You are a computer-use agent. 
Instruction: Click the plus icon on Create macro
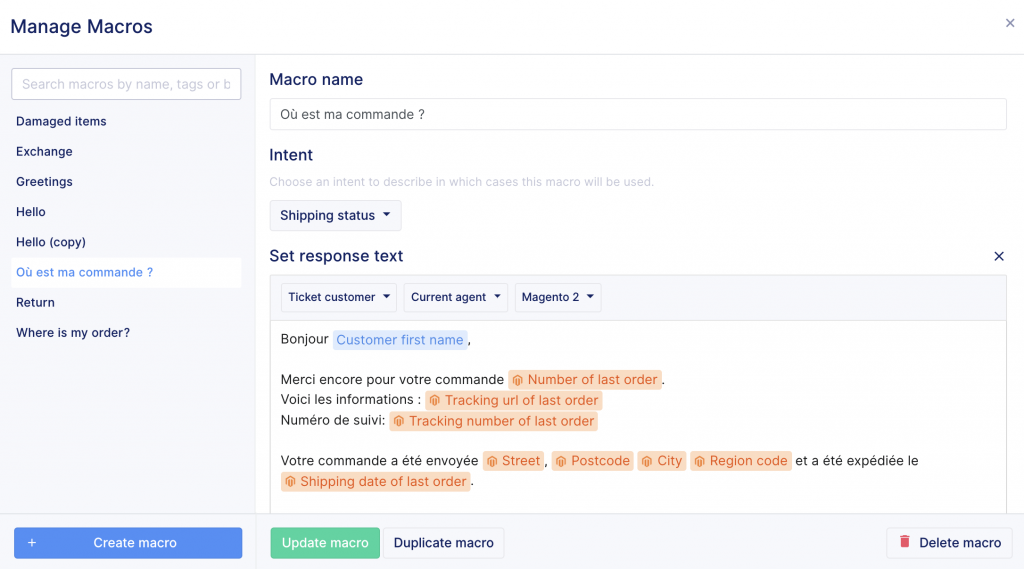point(32,543)
